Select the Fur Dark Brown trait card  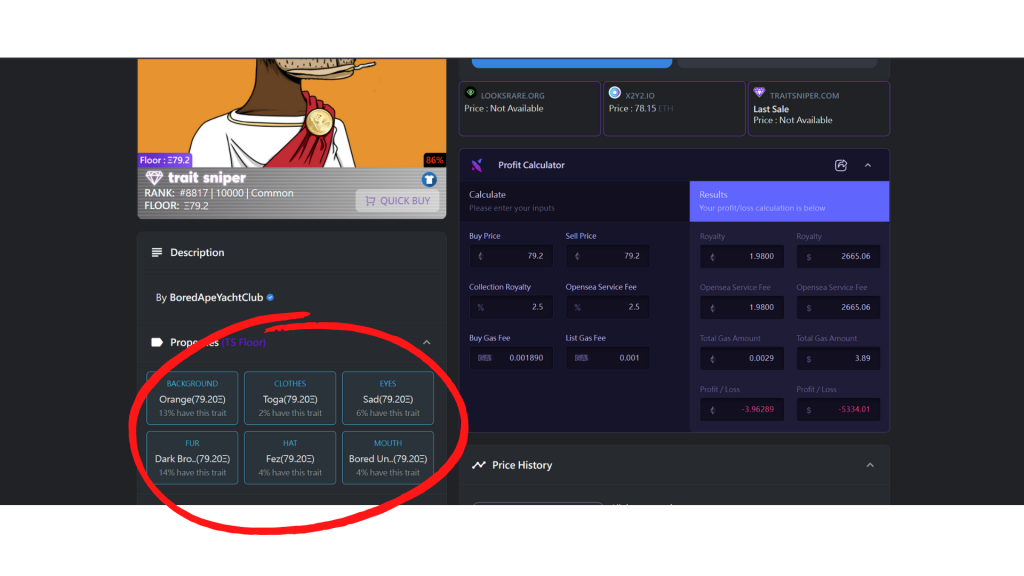click(192, 457)
